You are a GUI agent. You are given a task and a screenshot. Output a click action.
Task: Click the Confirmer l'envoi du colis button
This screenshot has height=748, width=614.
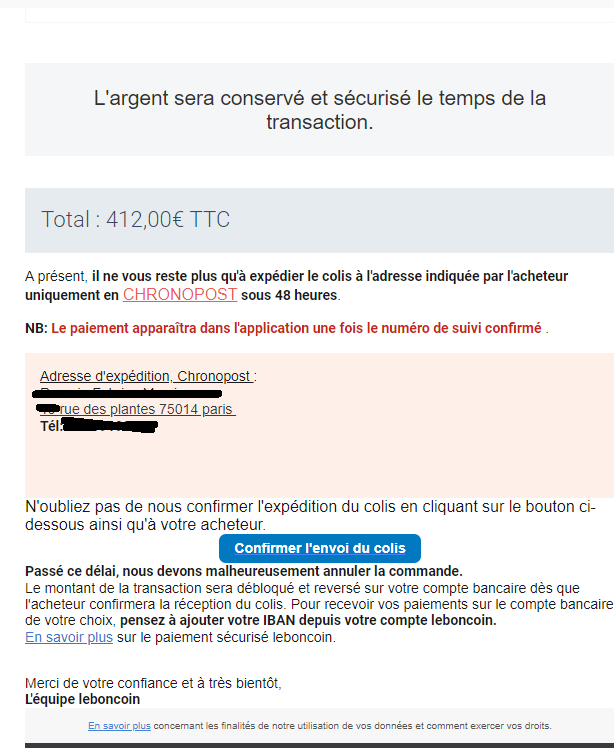(x=320, y=548)
